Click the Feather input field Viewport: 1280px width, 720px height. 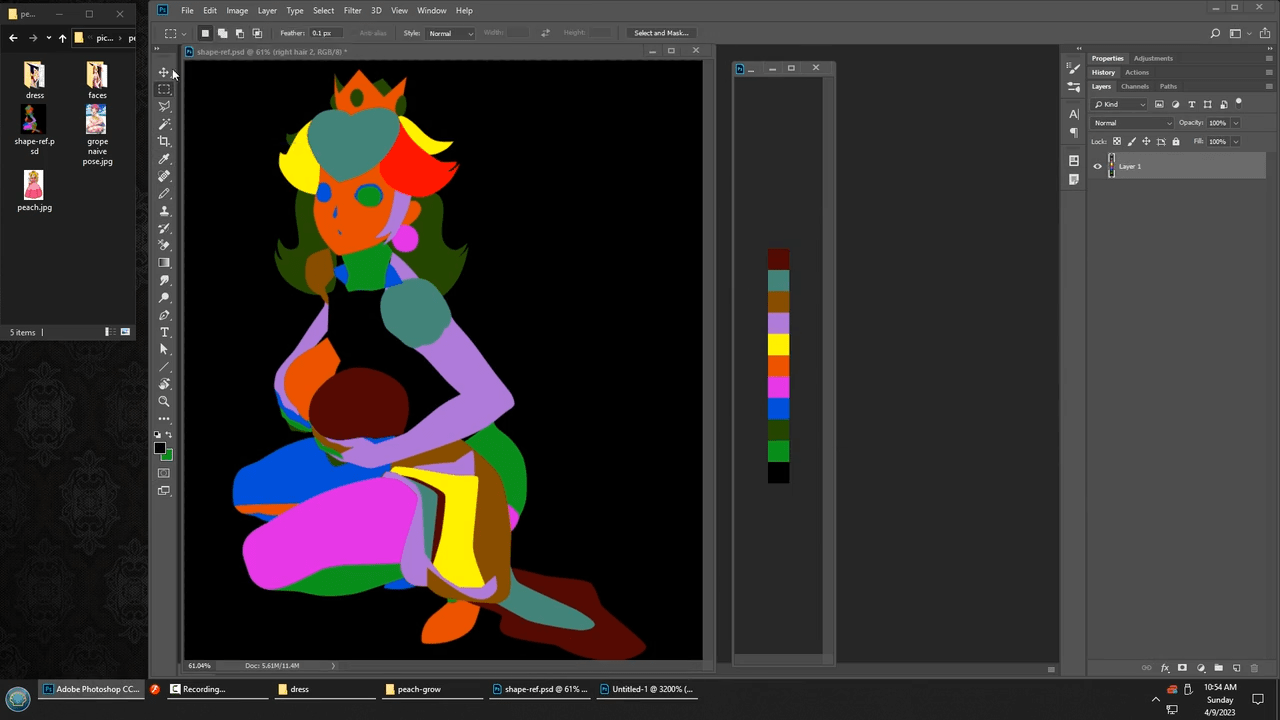click(x=328, y=33)
